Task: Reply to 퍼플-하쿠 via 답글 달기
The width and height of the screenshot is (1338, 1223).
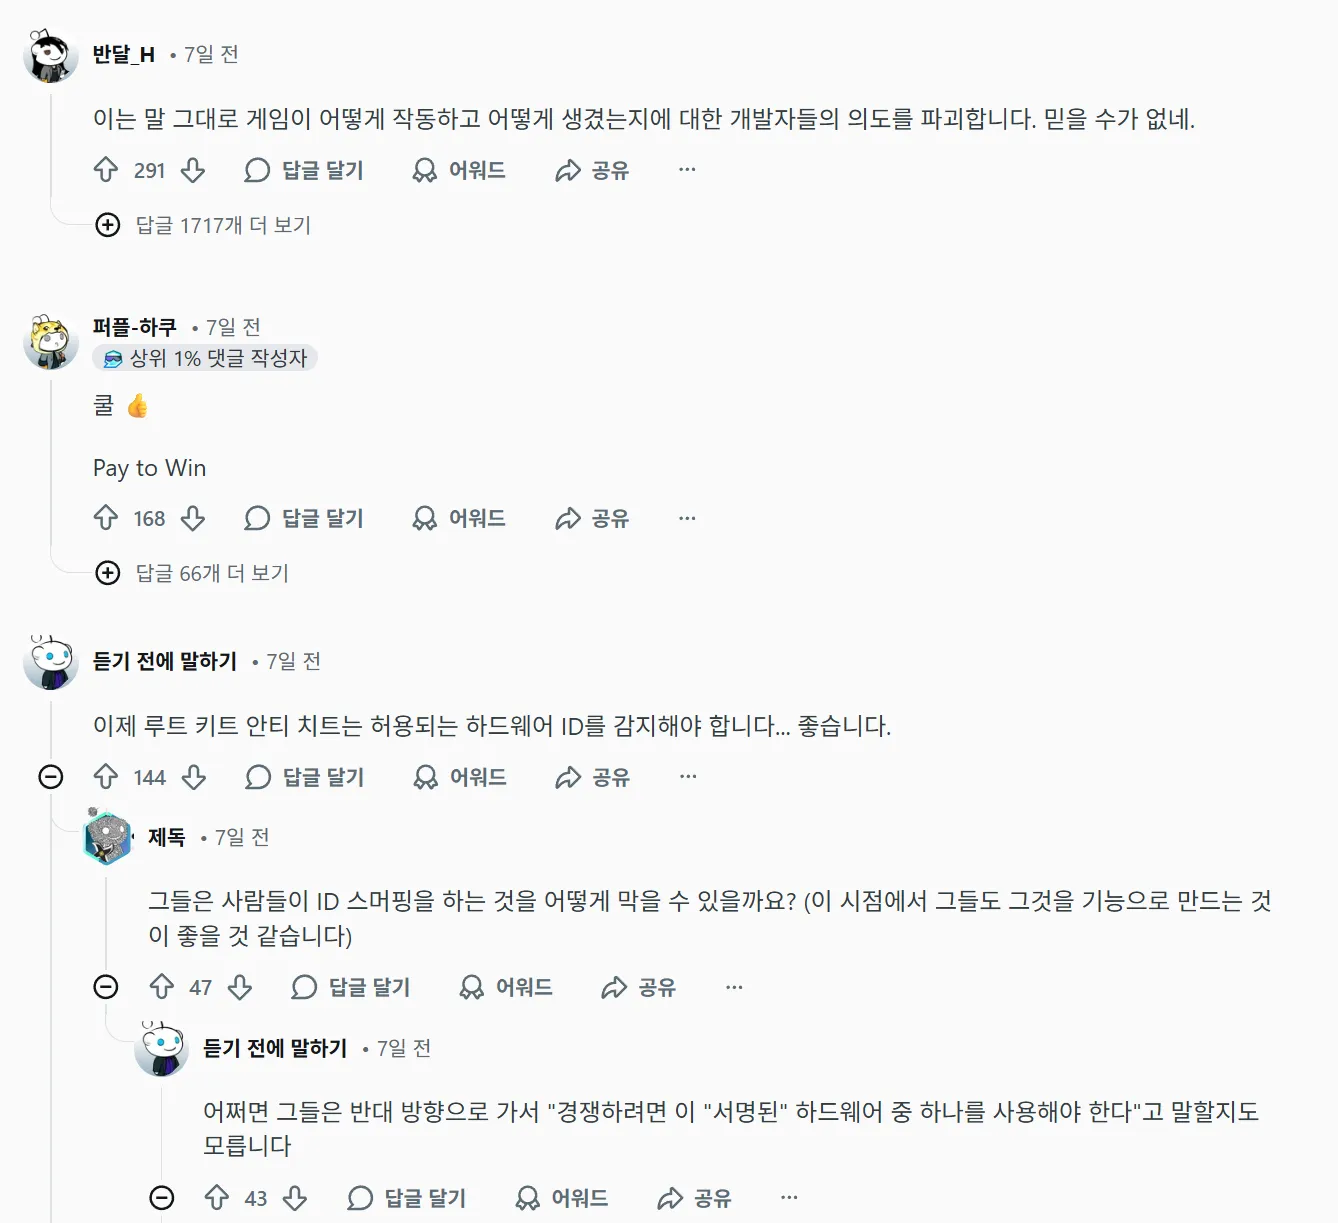Action: [x=305, y=519]
